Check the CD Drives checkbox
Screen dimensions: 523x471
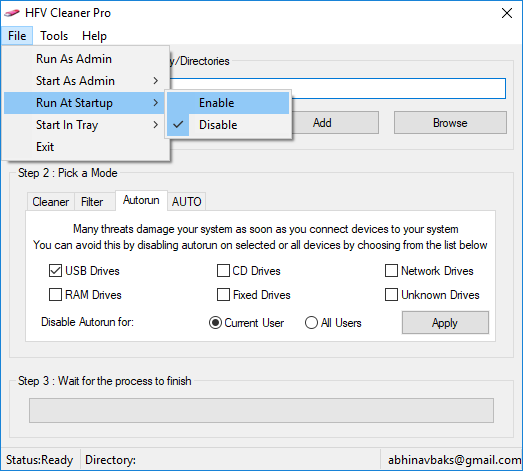pyautogui.click(x=223, y=271)
